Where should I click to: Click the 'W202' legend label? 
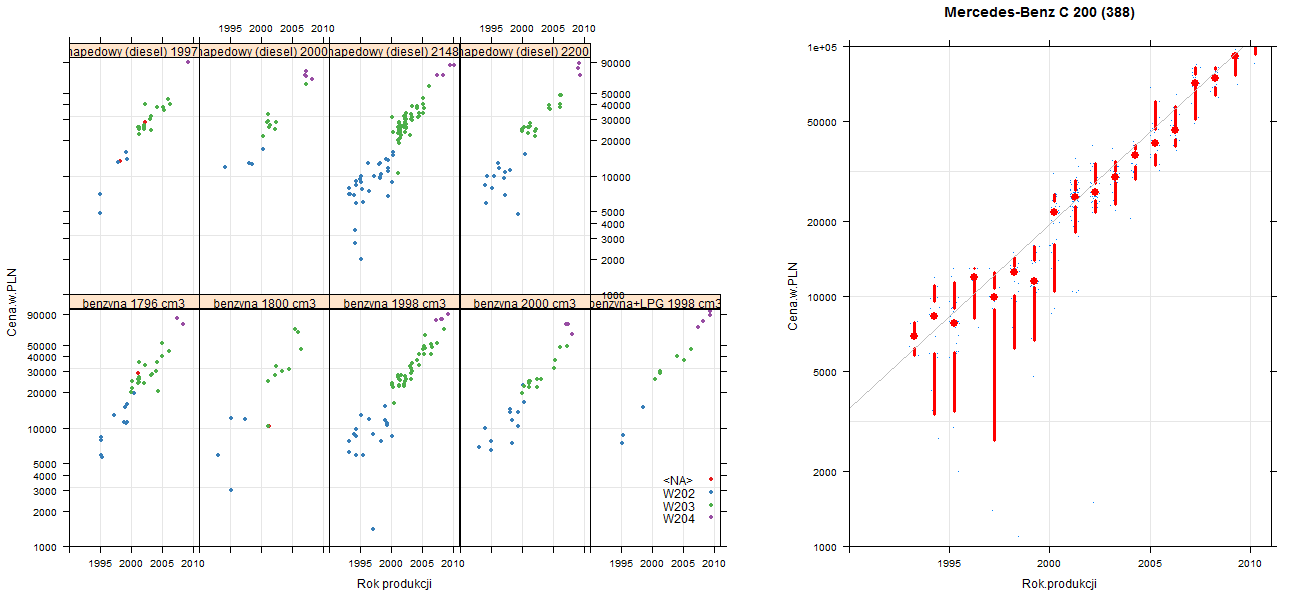(x=678, y=493)
